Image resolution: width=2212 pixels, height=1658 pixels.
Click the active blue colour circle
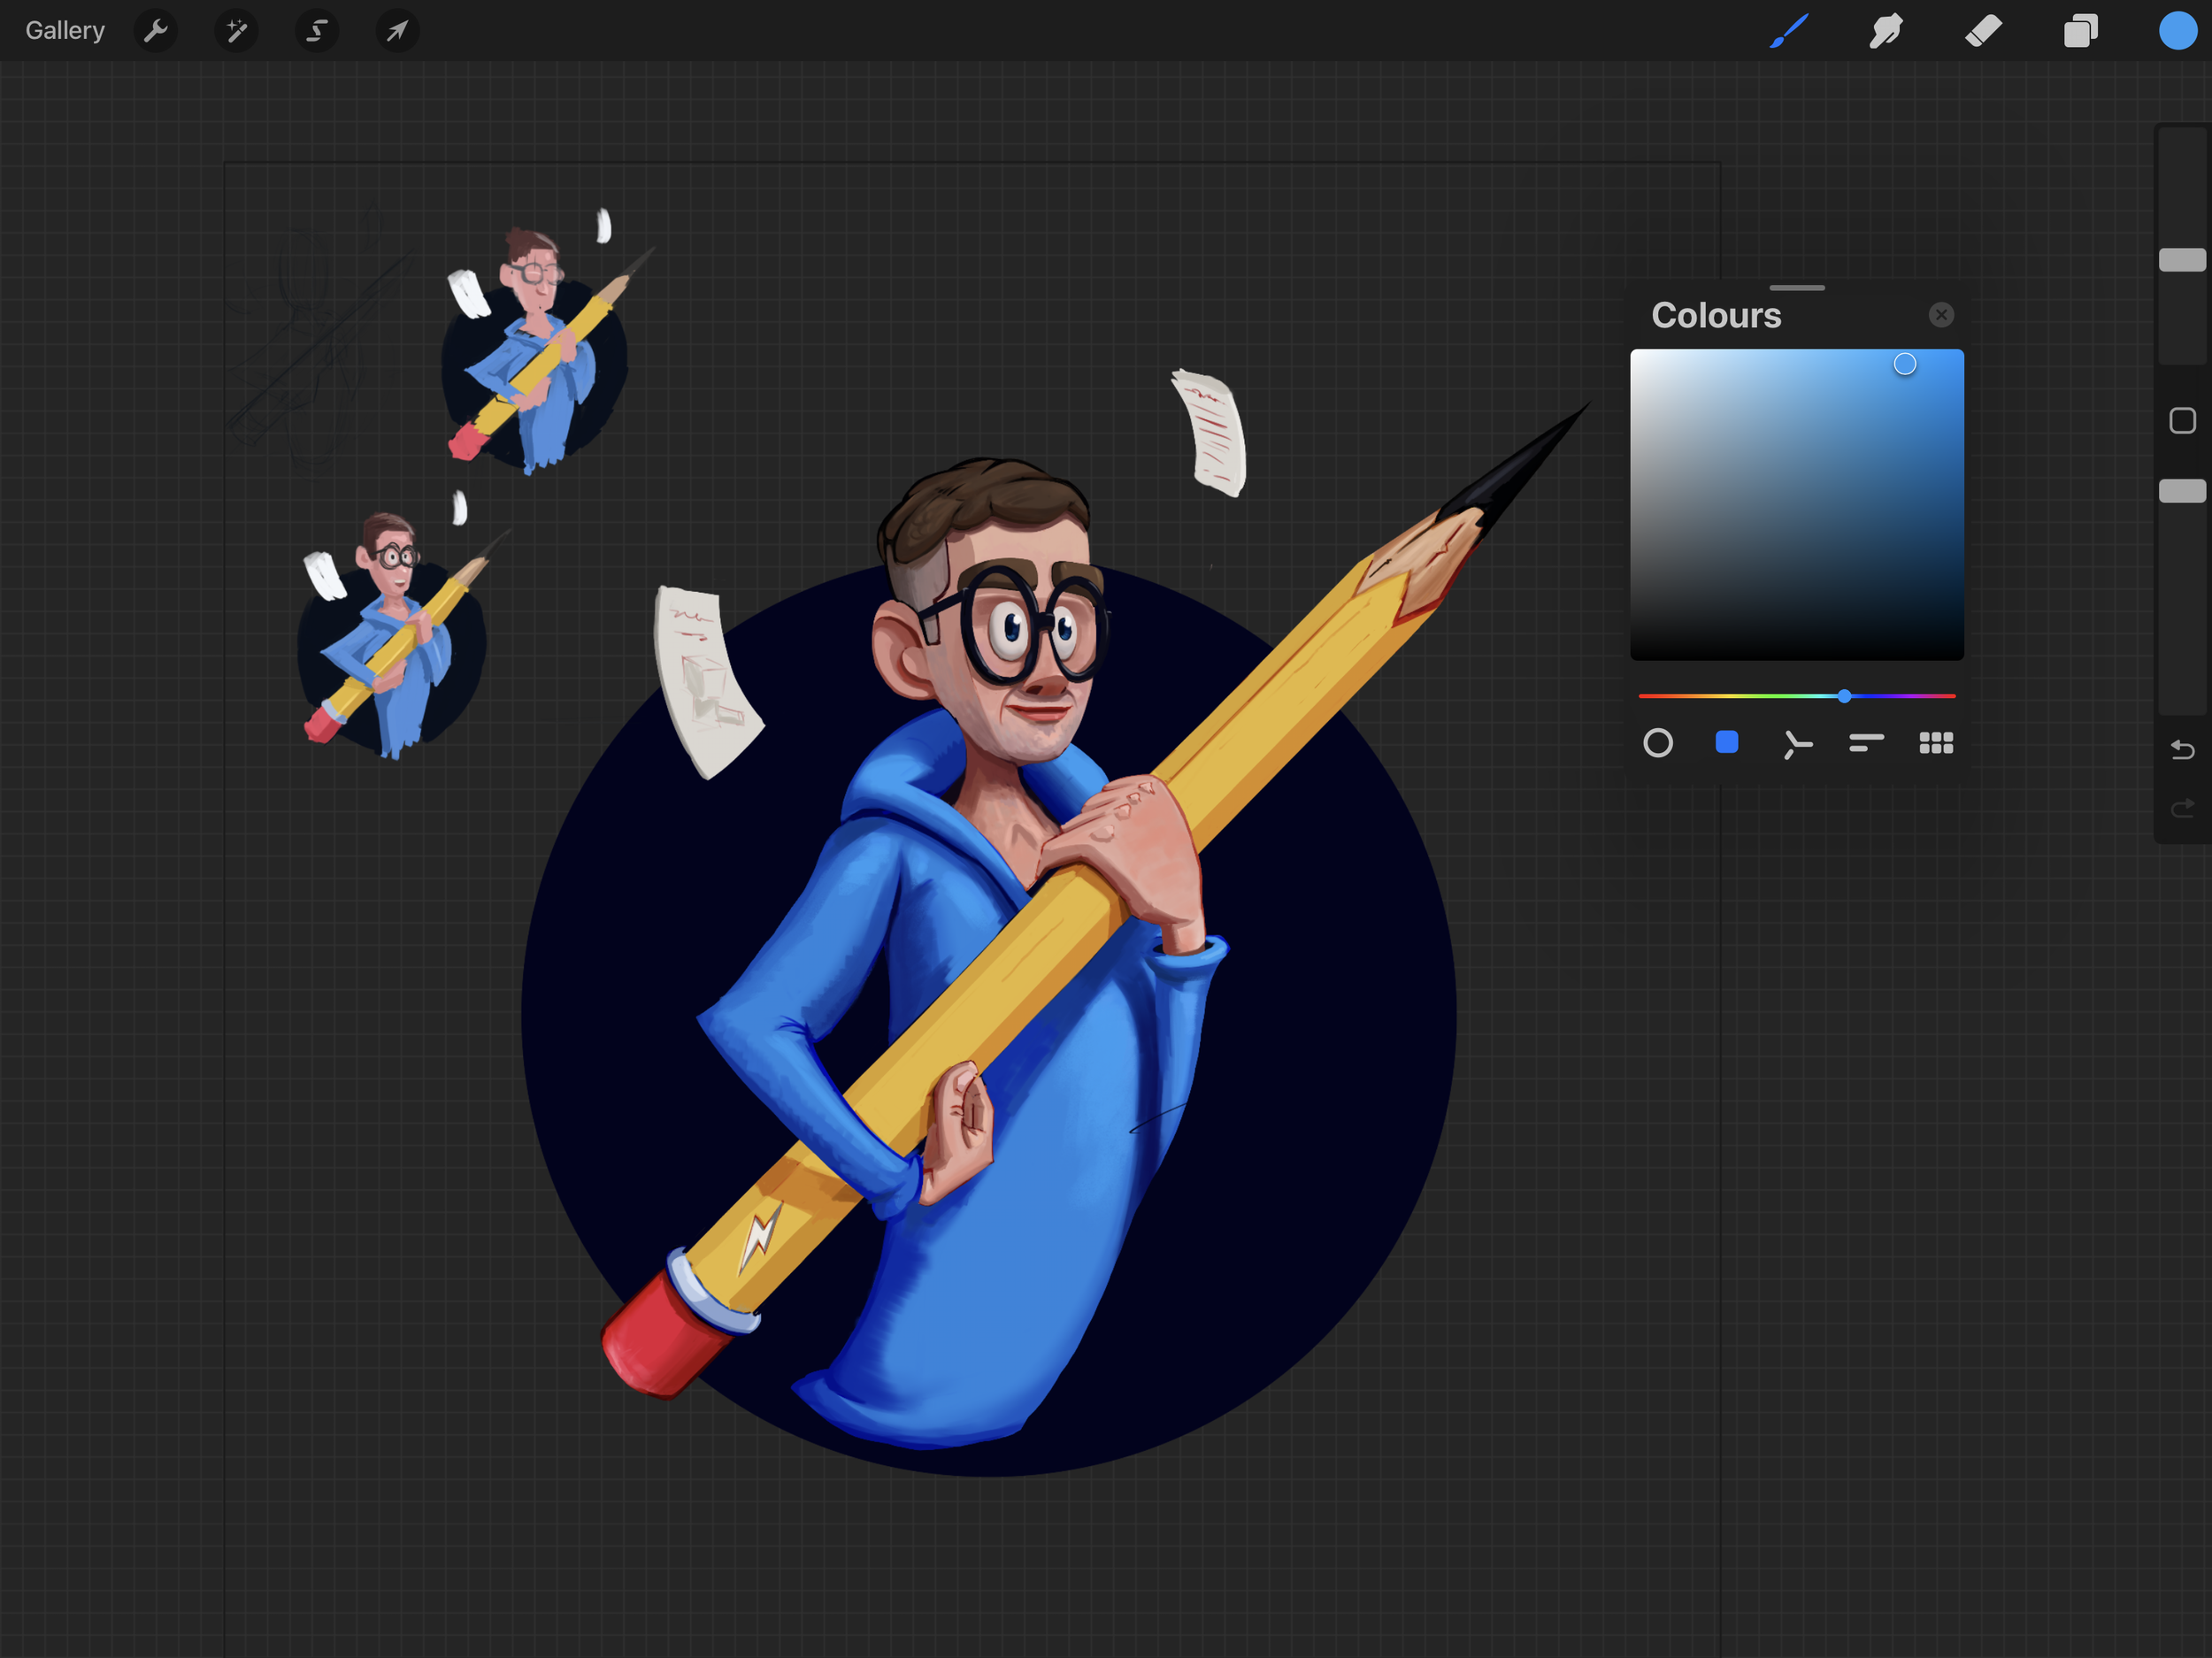pyautogui.click(x=2177, y=31)
